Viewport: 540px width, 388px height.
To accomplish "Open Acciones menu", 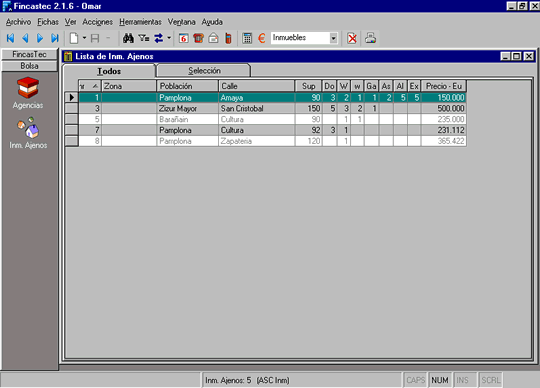I will coord(97,22).
